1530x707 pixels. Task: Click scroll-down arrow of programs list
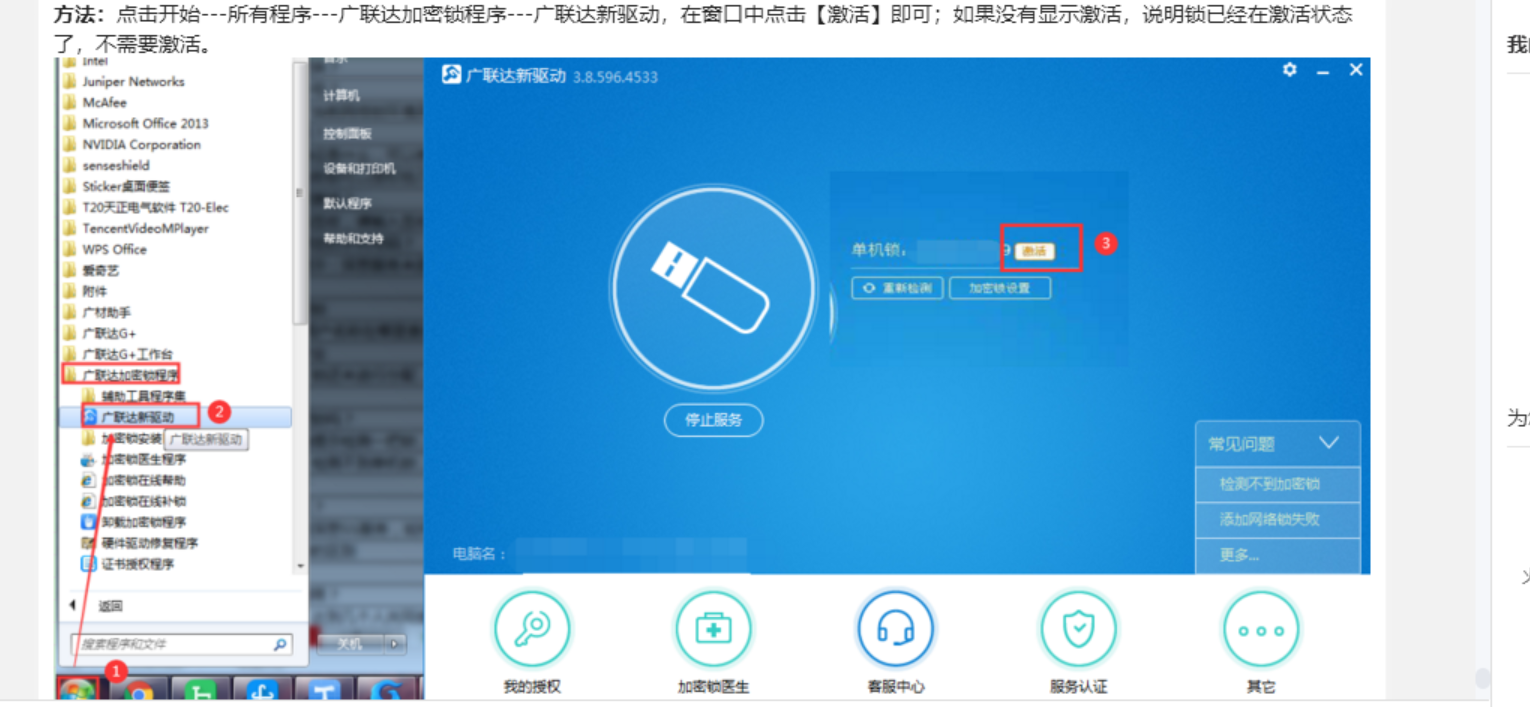[300, 566]
